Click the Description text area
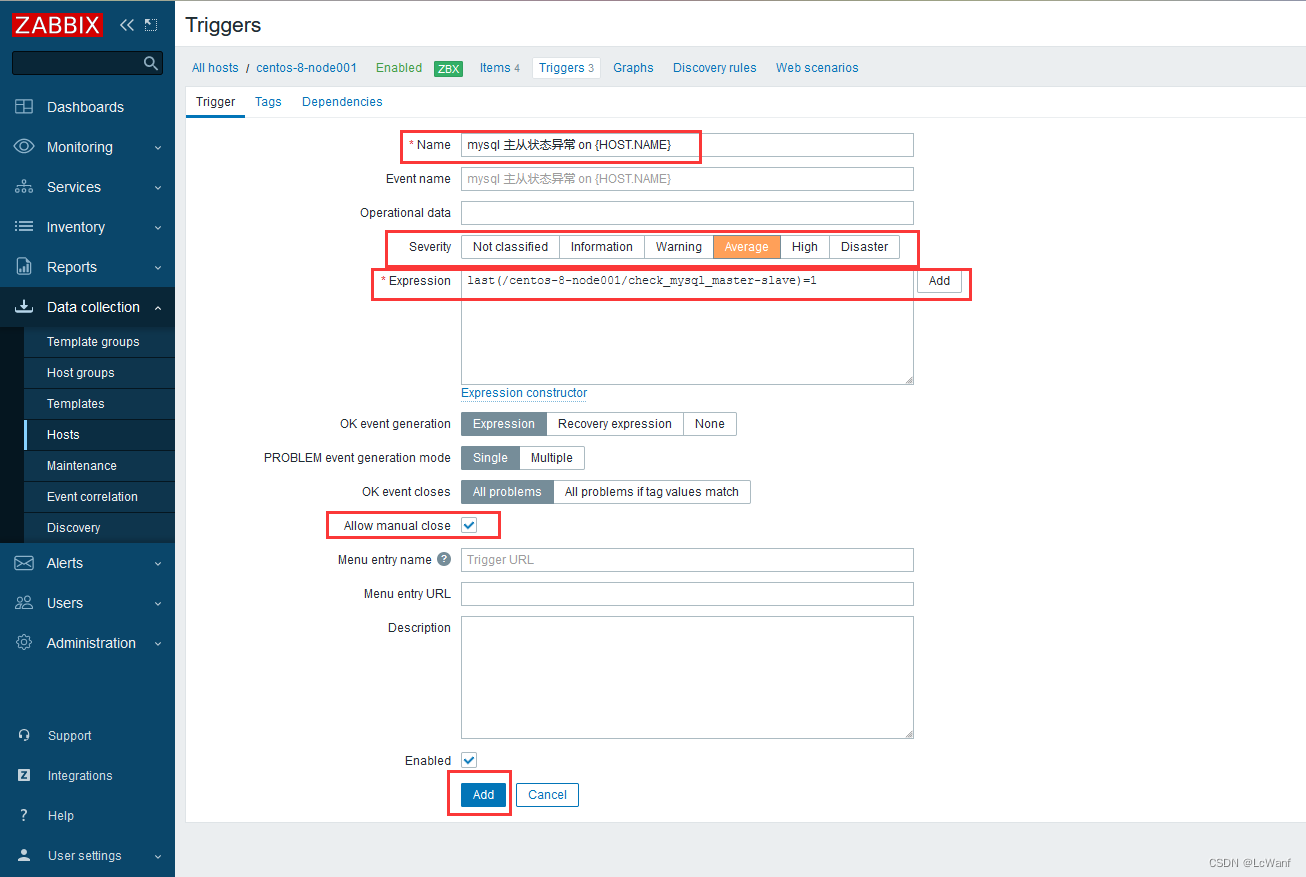Image resolution: width=1306 pixels, height=877 pixels. [x=687, y=678]
